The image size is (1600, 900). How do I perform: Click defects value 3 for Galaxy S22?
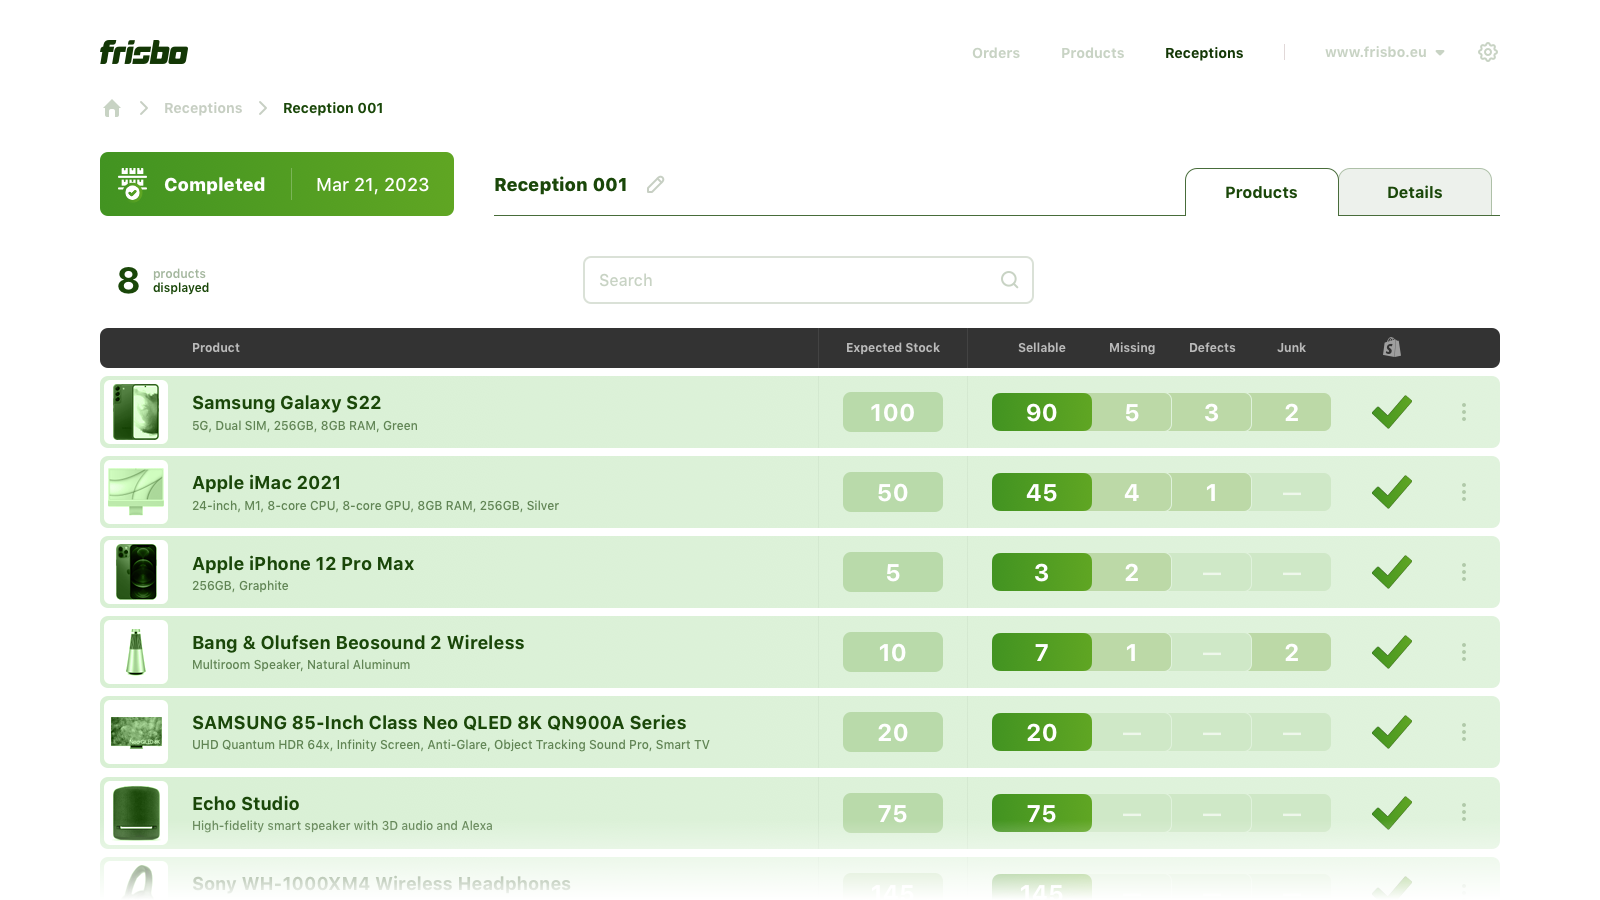pyautogui.click(x=1212, y=412)
